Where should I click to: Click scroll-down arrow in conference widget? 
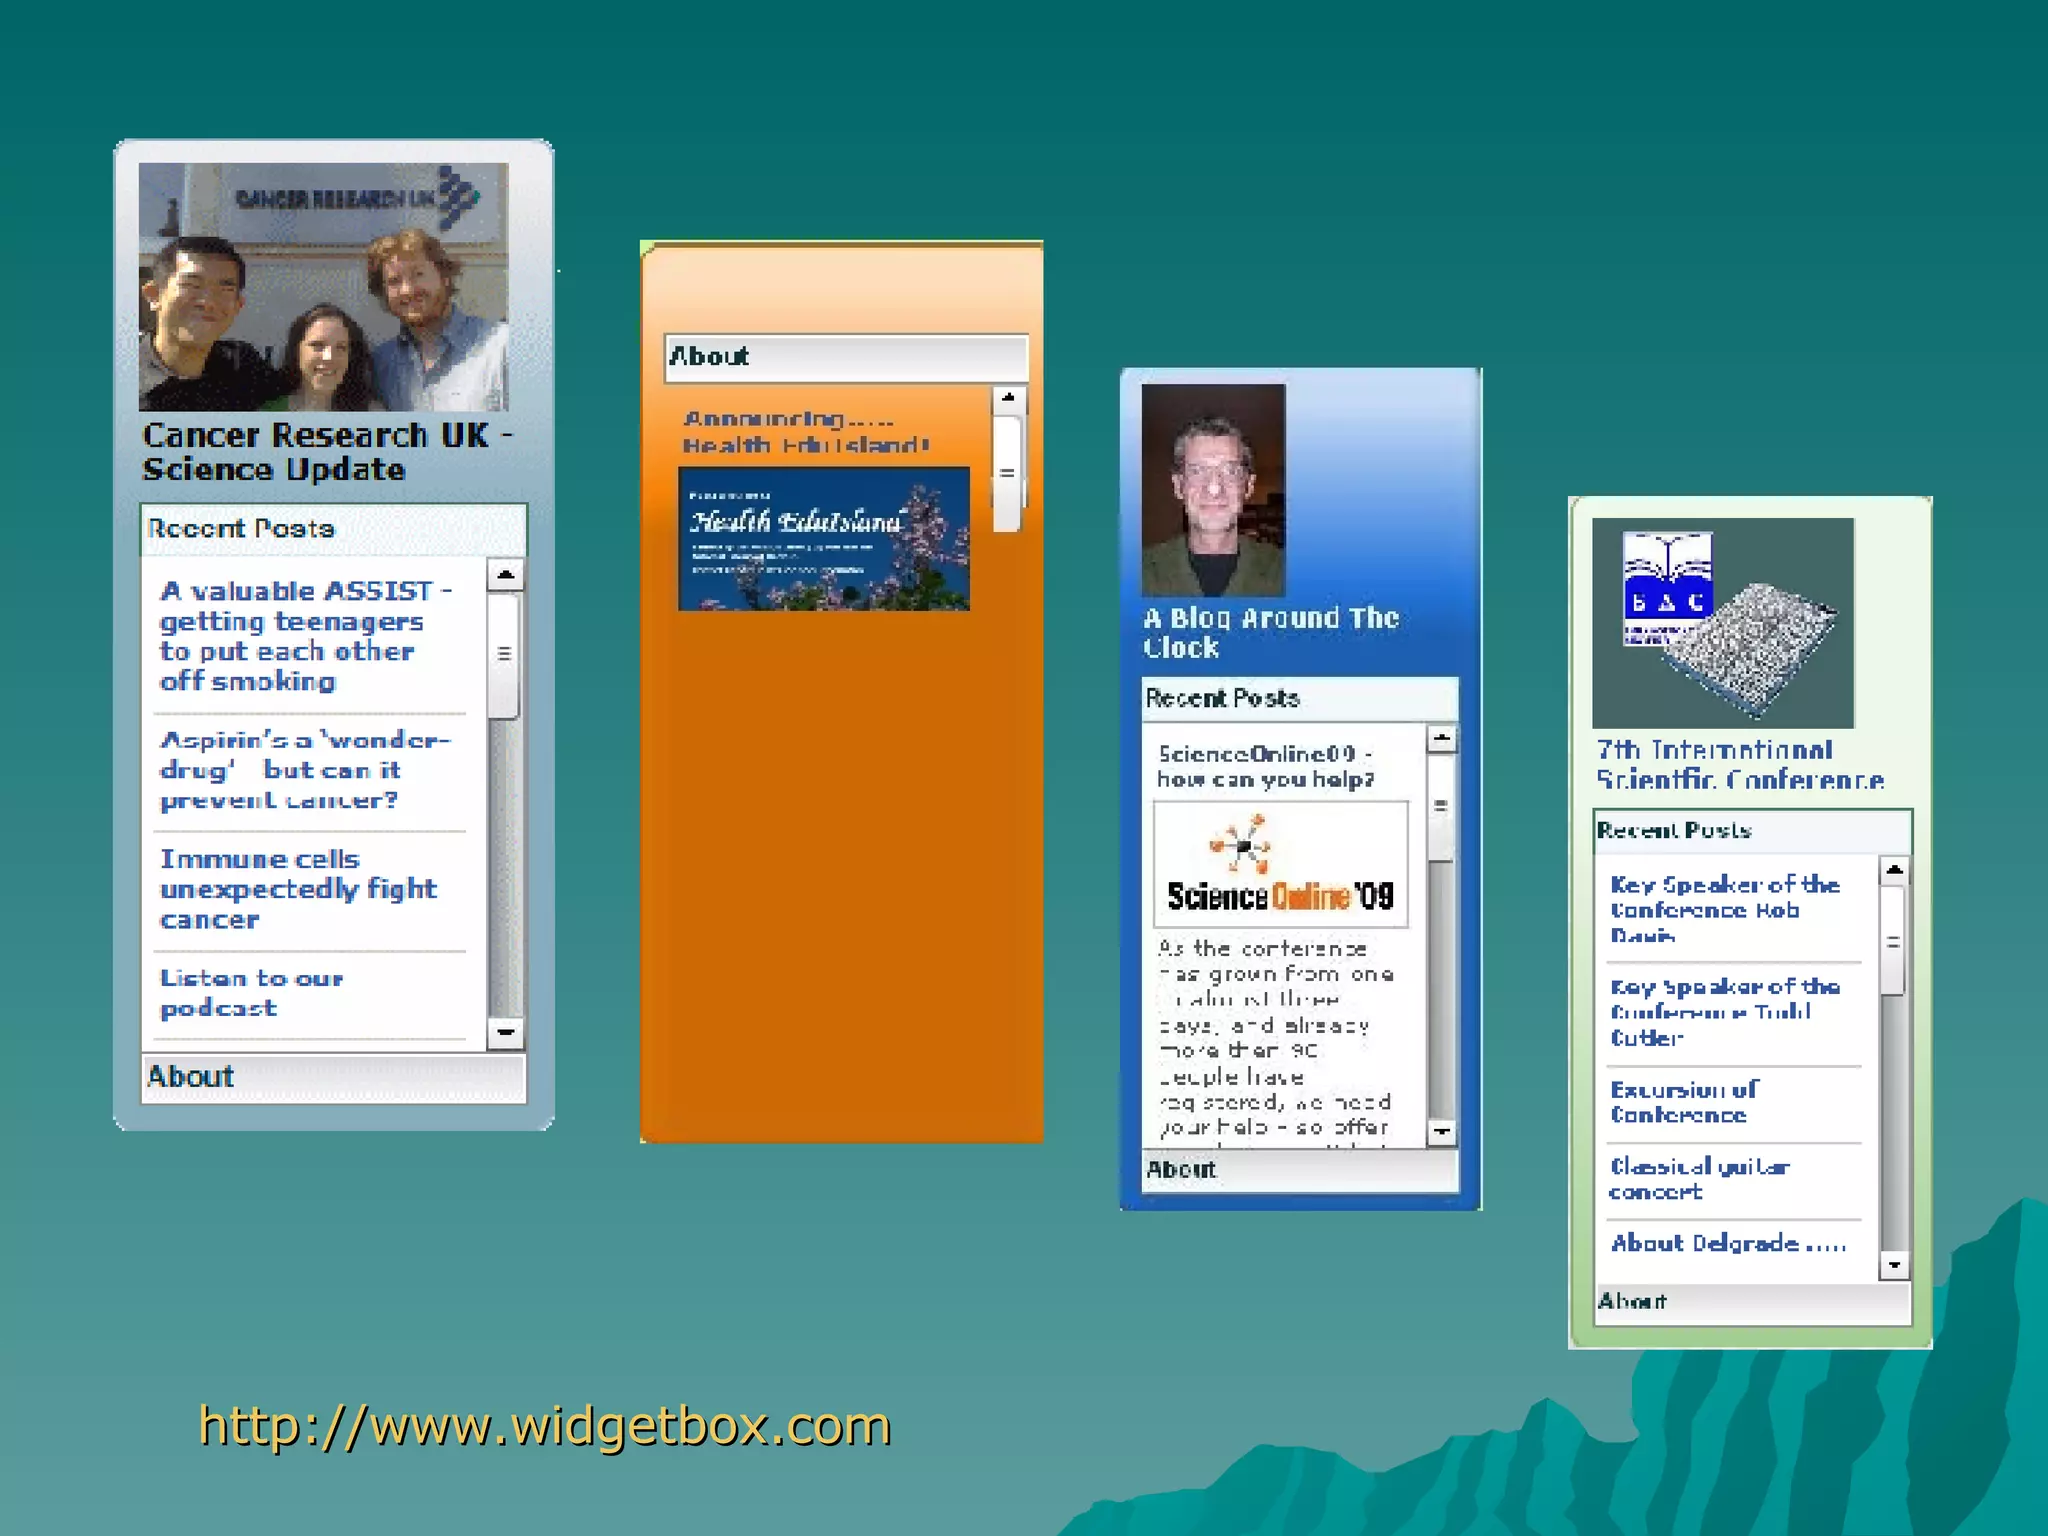[x=1894, y=1265]
